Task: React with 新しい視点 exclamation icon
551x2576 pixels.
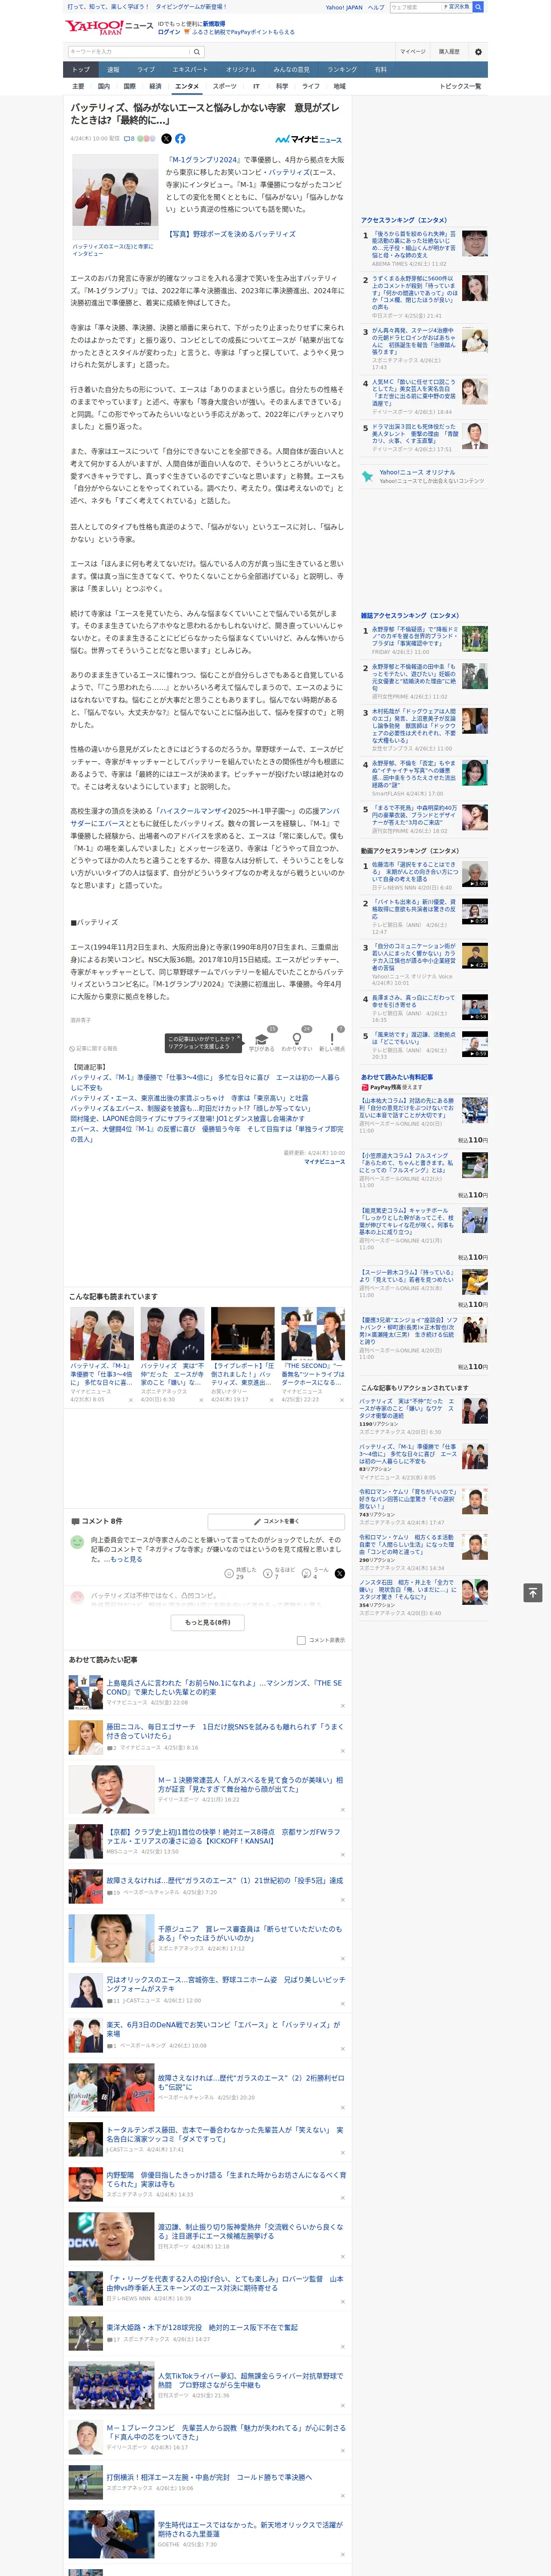Action: click(x=332, y=1039)
